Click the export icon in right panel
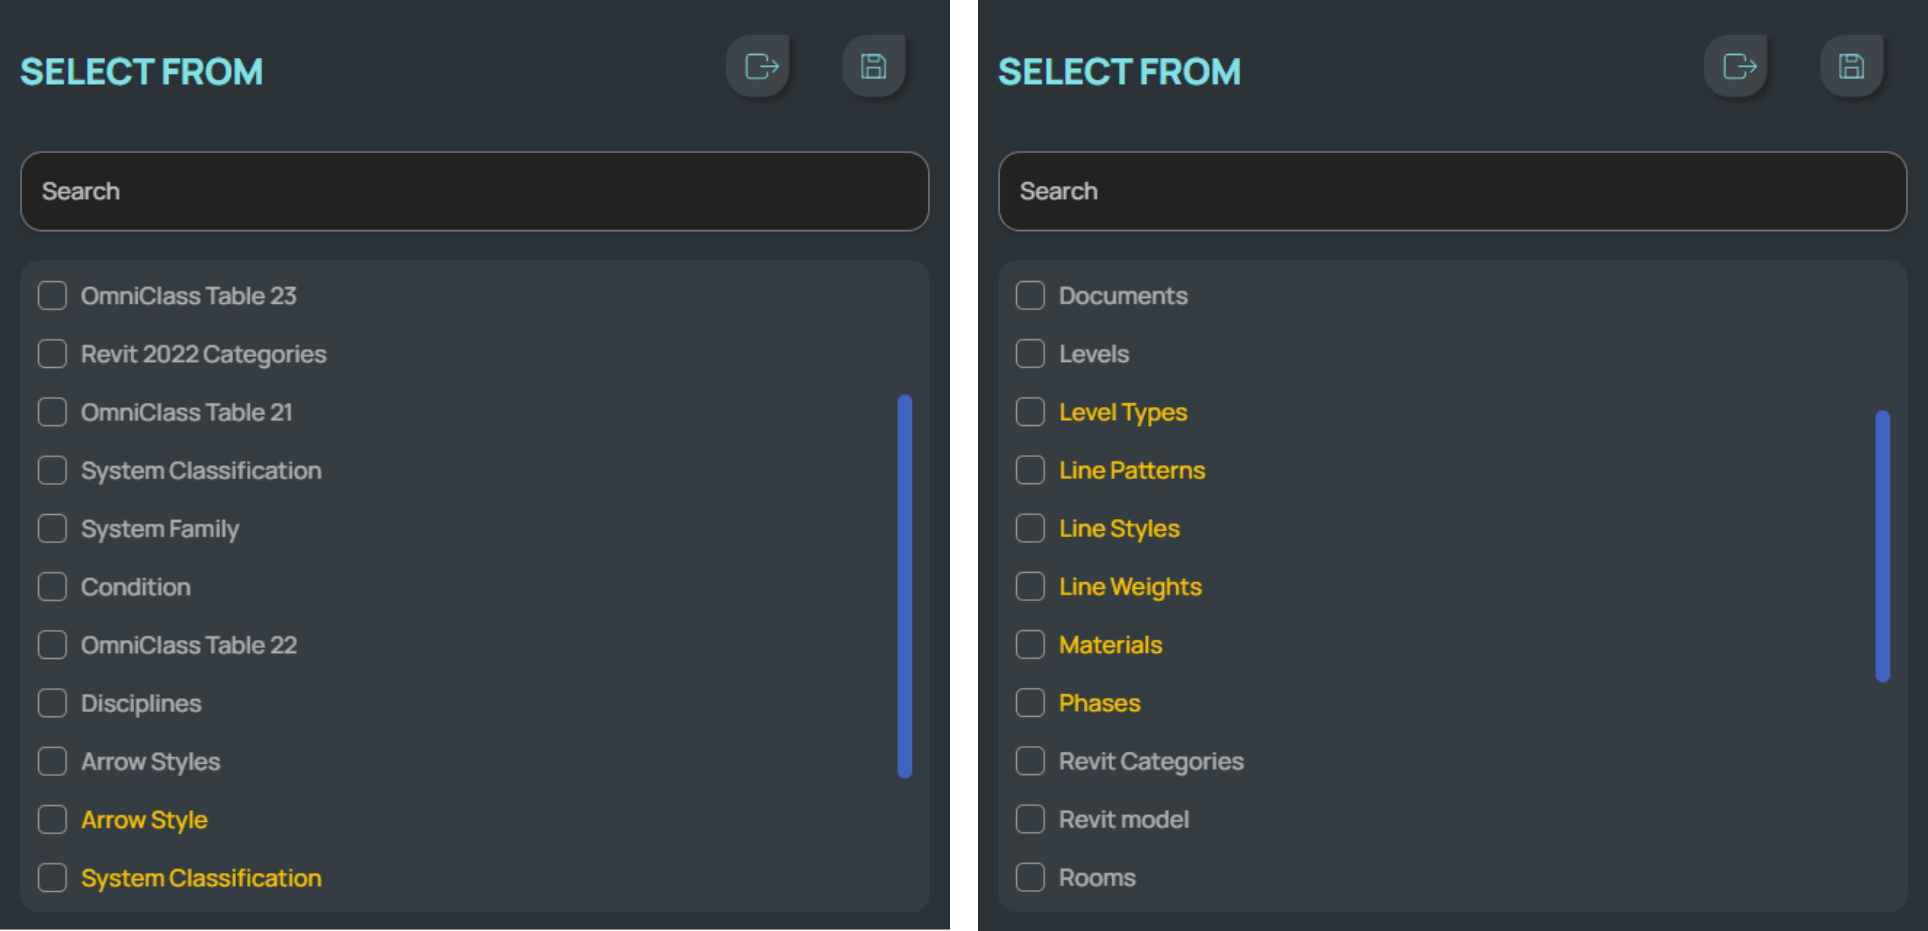 (1739, 67)
